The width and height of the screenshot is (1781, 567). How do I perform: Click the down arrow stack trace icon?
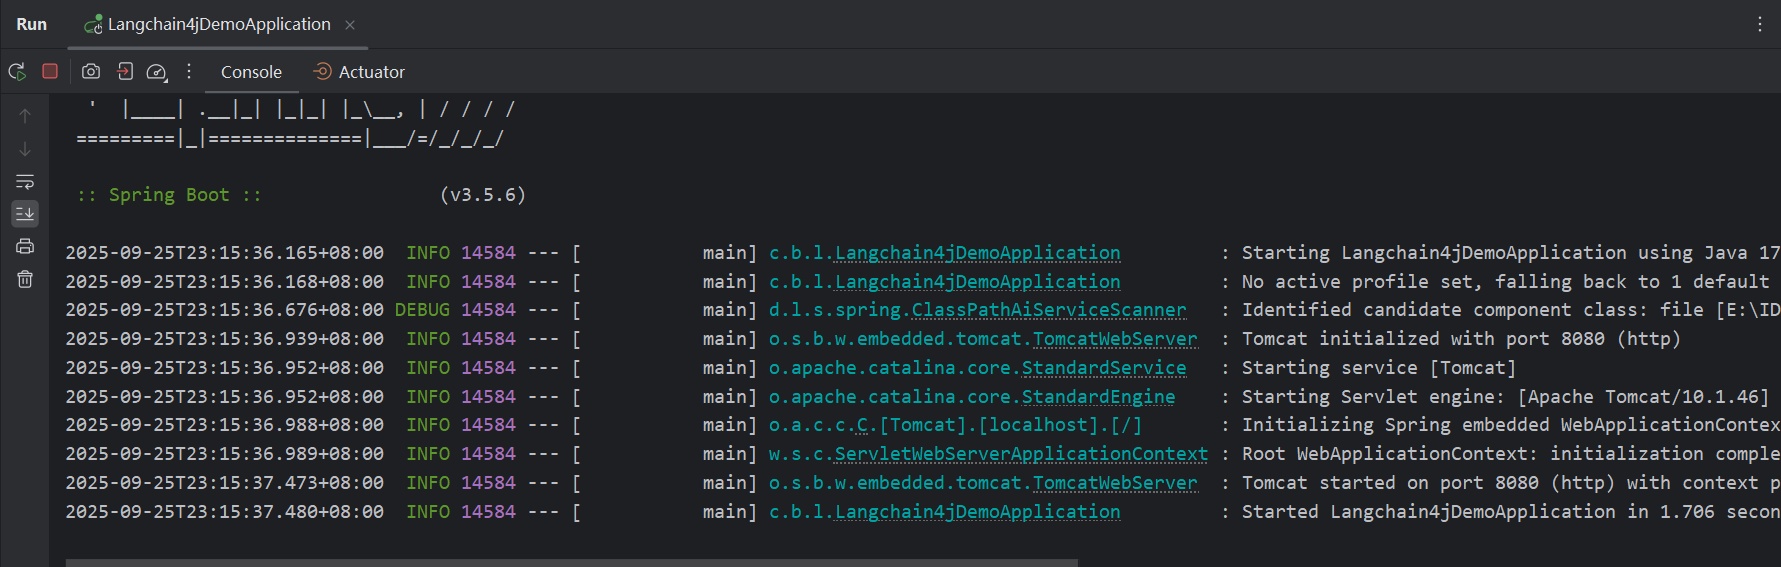click(x=25, y=149)
